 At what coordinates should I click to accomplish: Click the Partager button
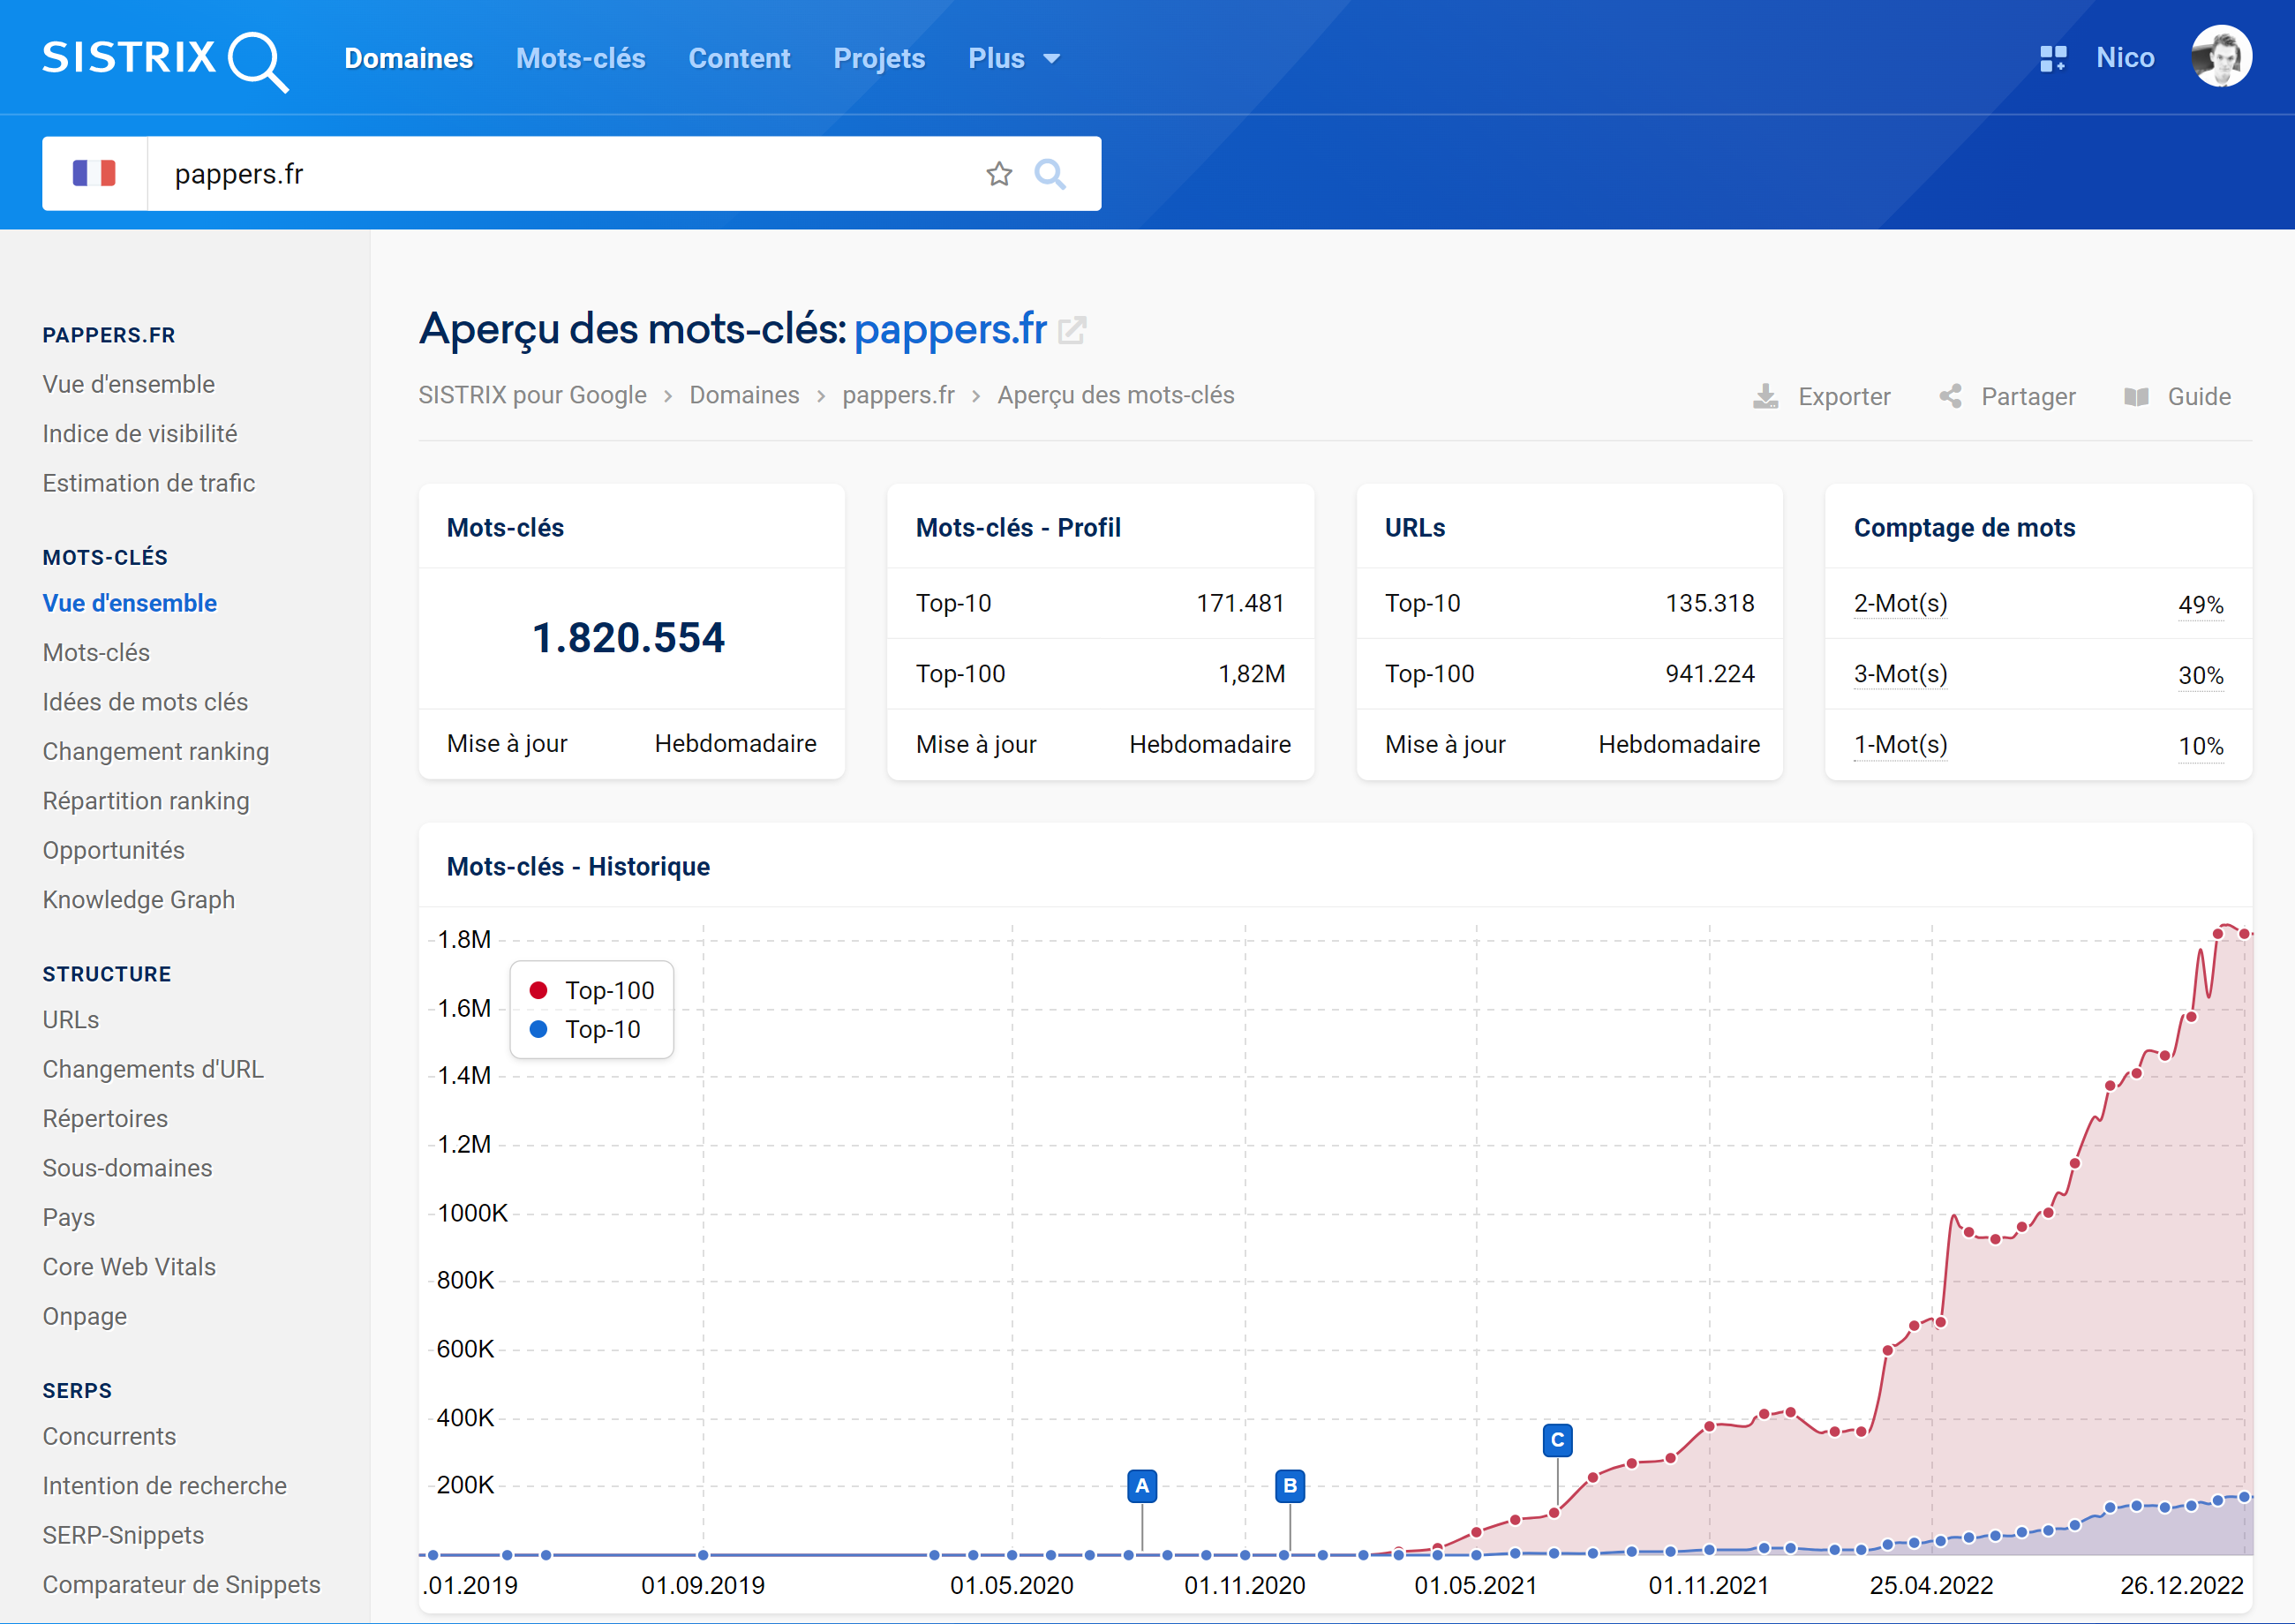click(x=2007, y=397)
